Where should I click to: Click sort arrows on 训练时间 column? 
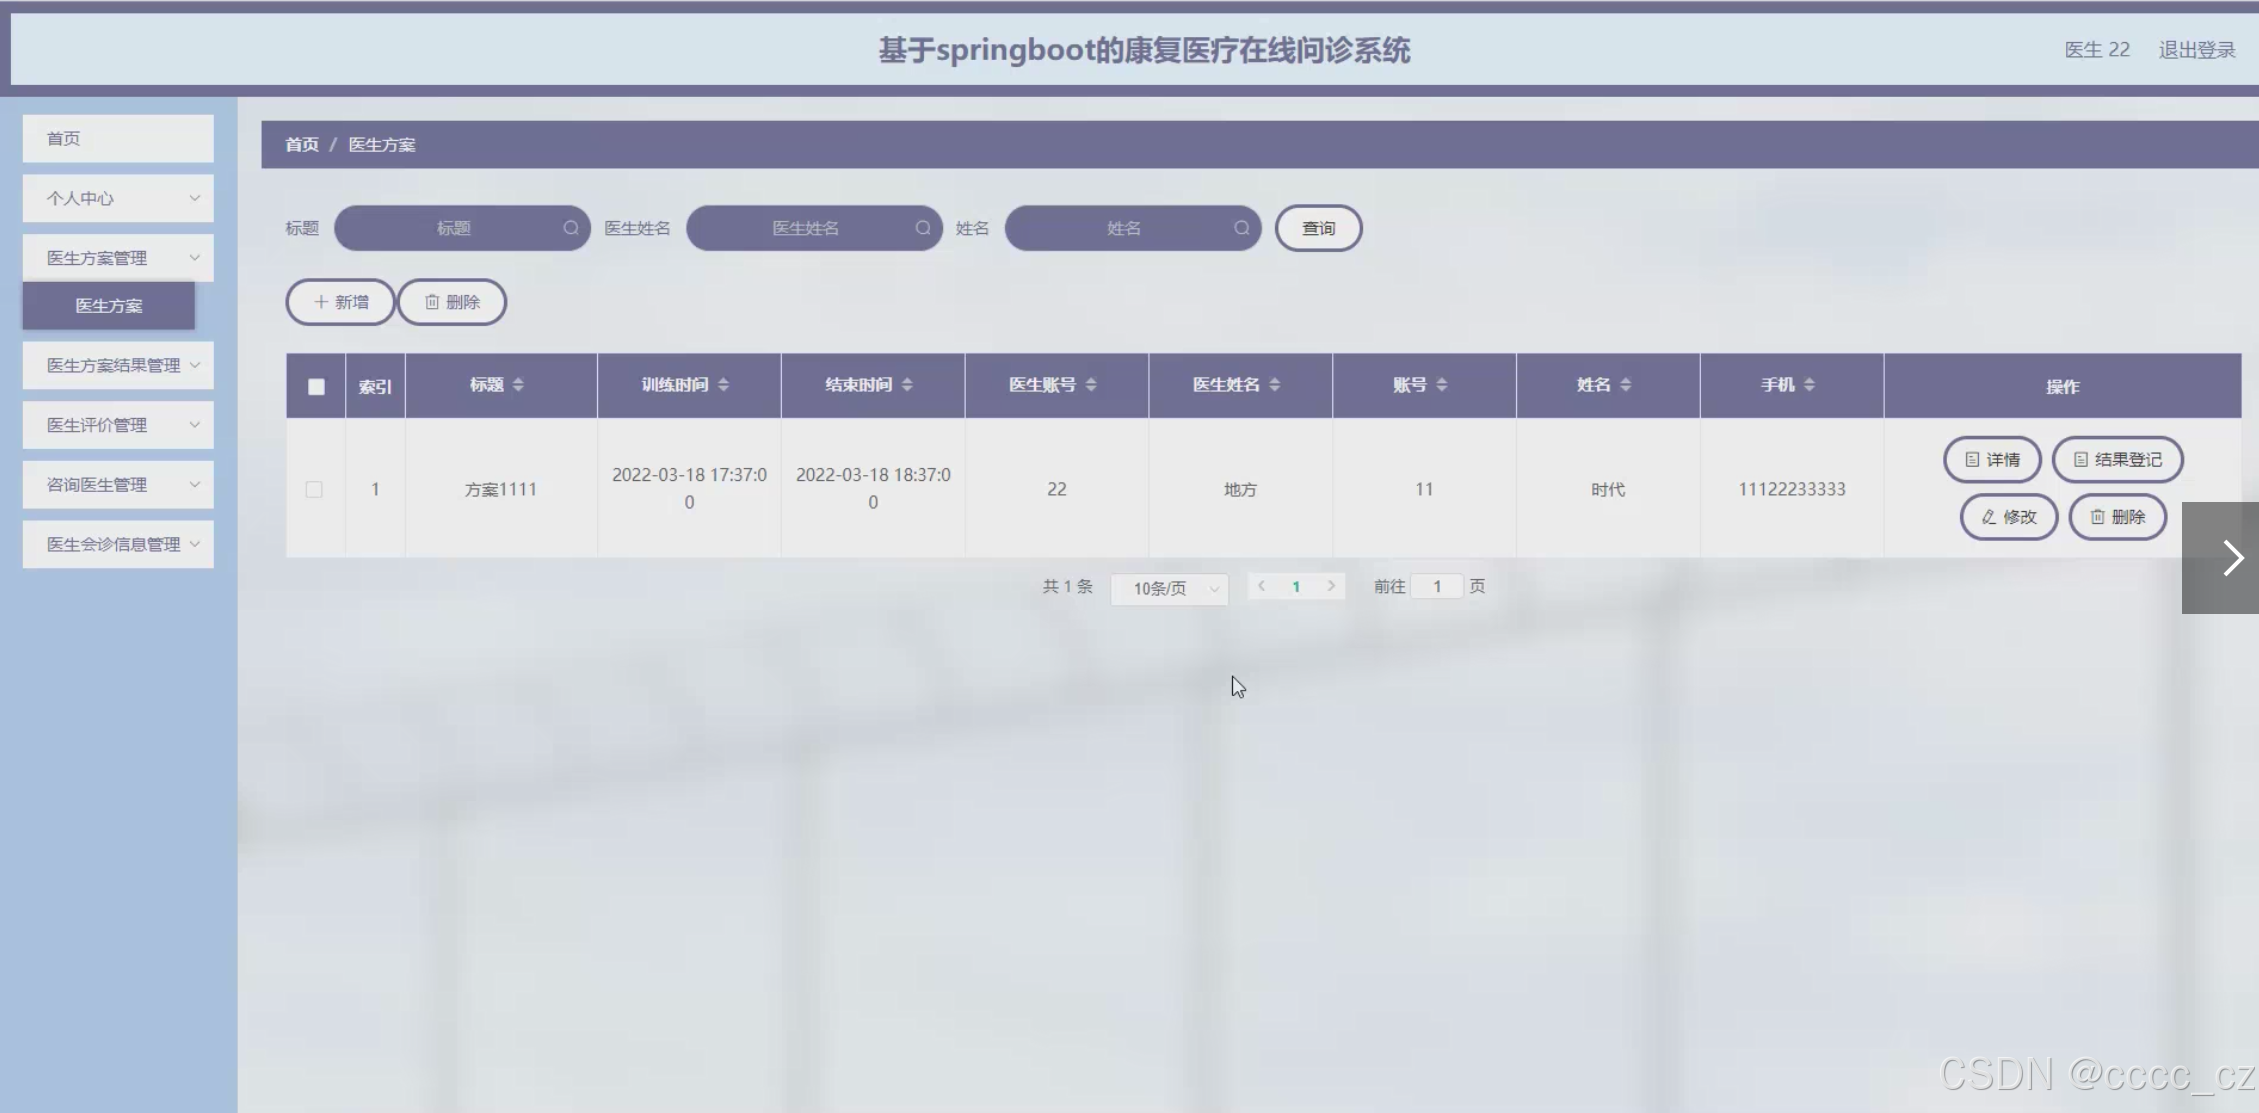pos(723,385)
